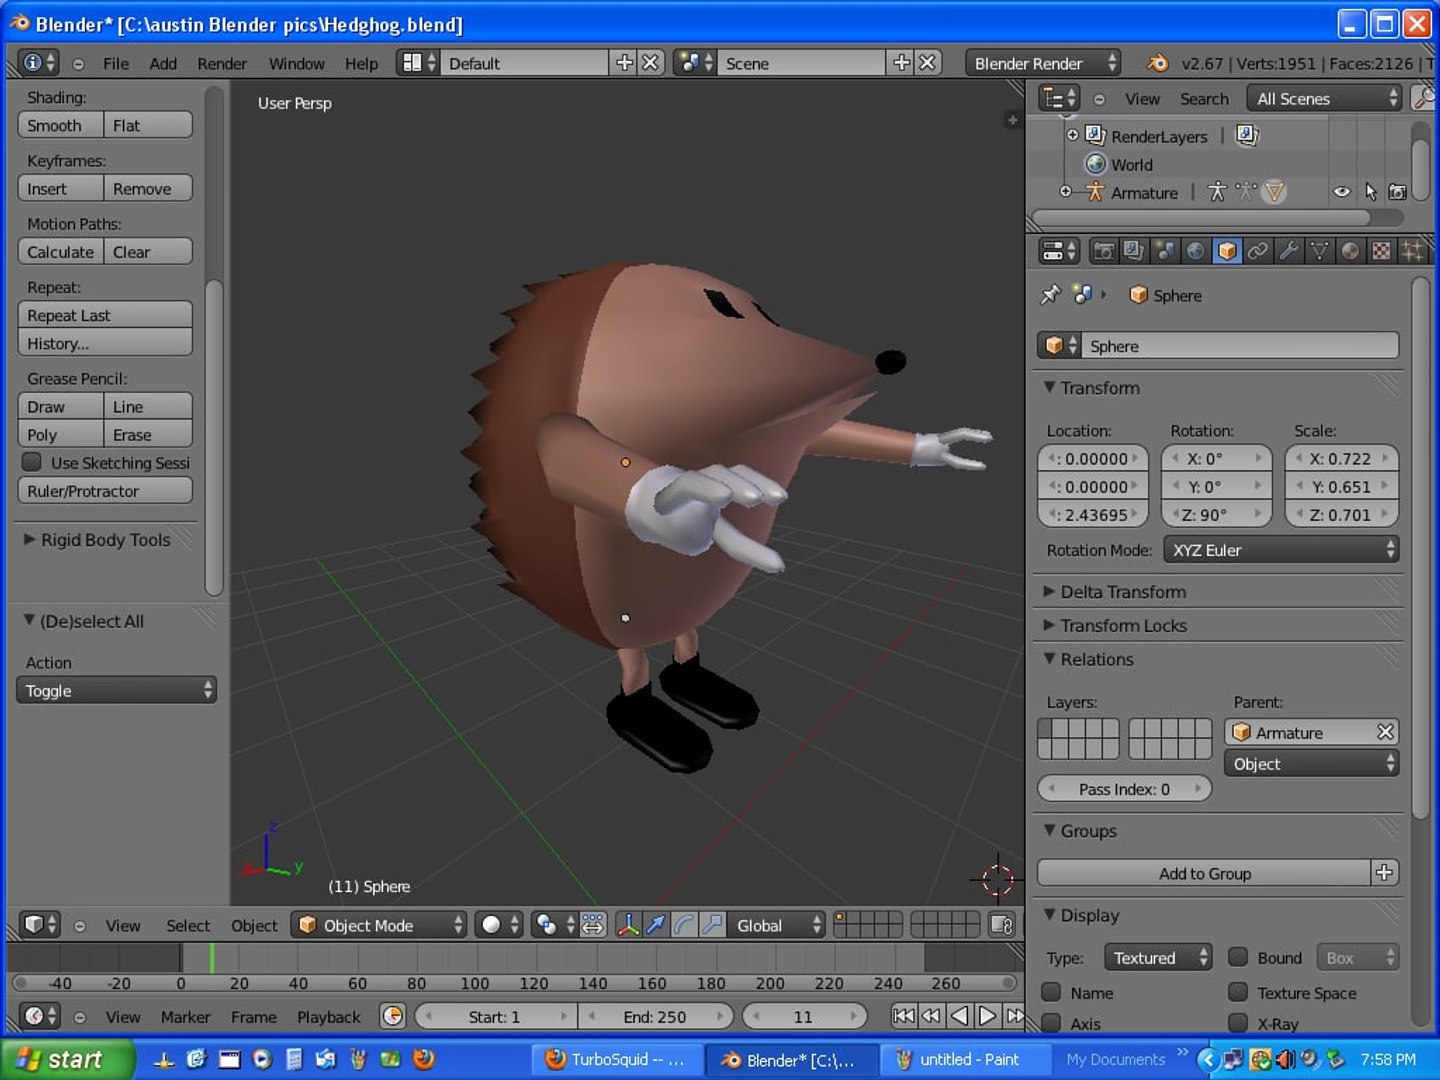Click the Ruler/Protractor button
The image size is (1440, 1080).
(x=105, y=491)
